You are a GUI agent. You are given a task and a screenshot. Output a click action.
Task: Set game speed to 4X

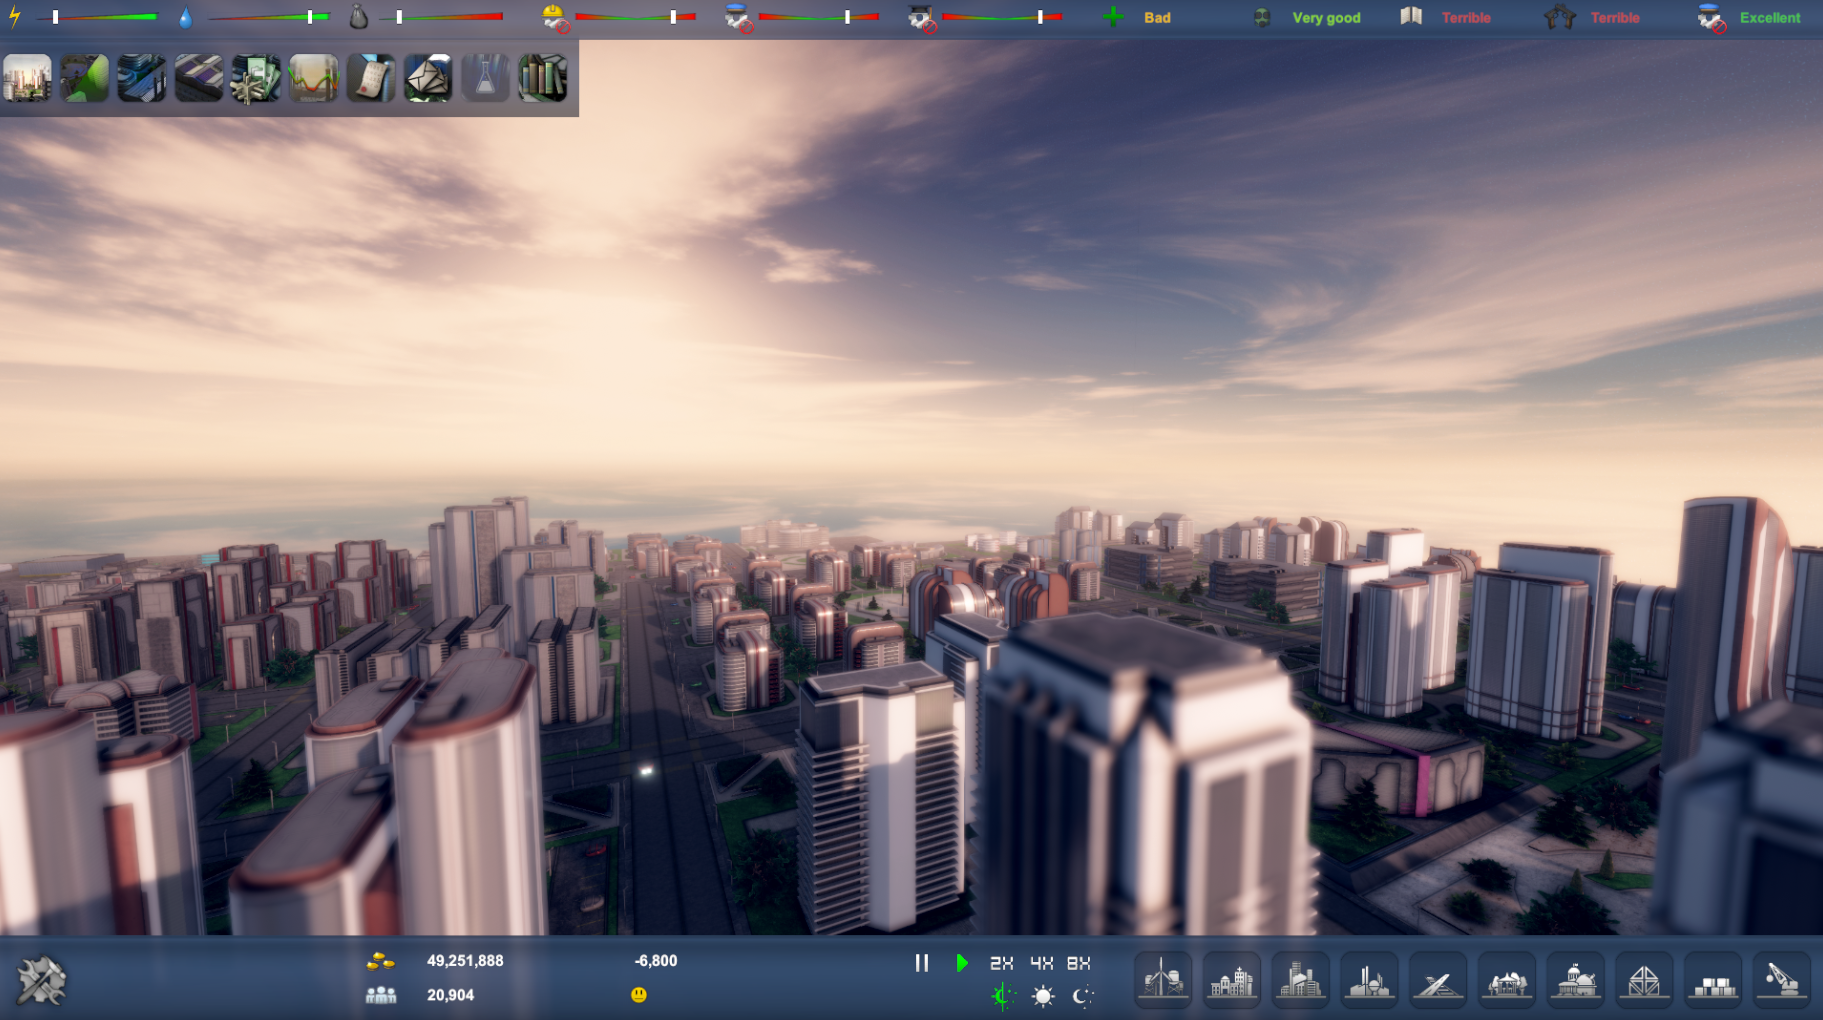click(x=1041, y=962)
